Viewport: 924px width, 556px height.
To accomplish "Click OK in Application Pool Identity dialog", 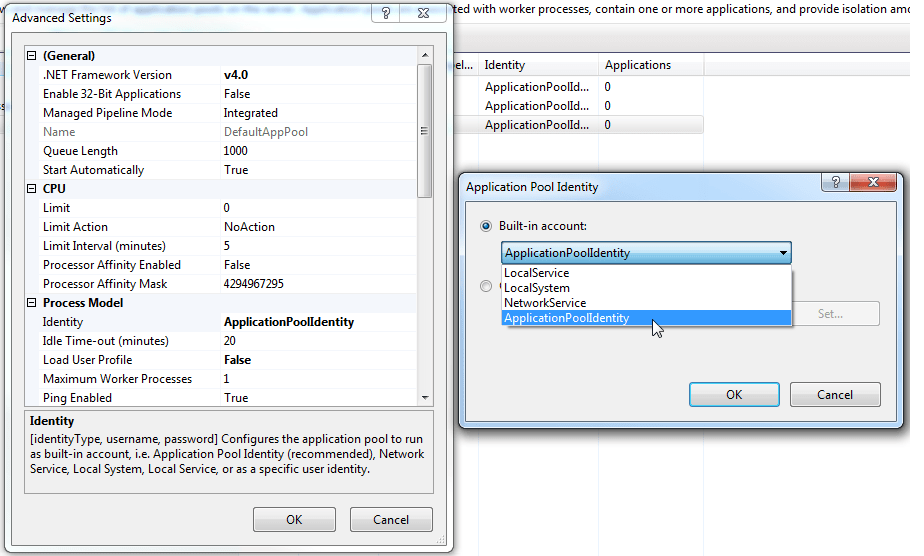I will (734, 395).
